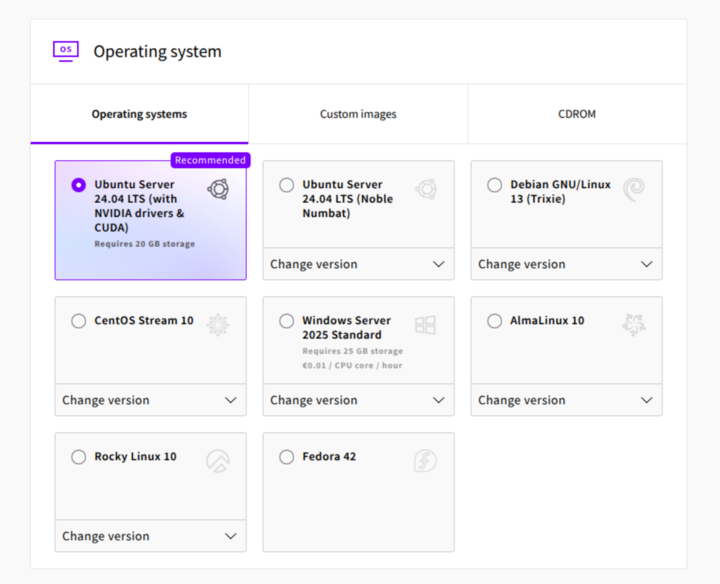Switch to the Custom images tab
The width and height of the screenshot is (720, 584).
(x=358, y=114)
